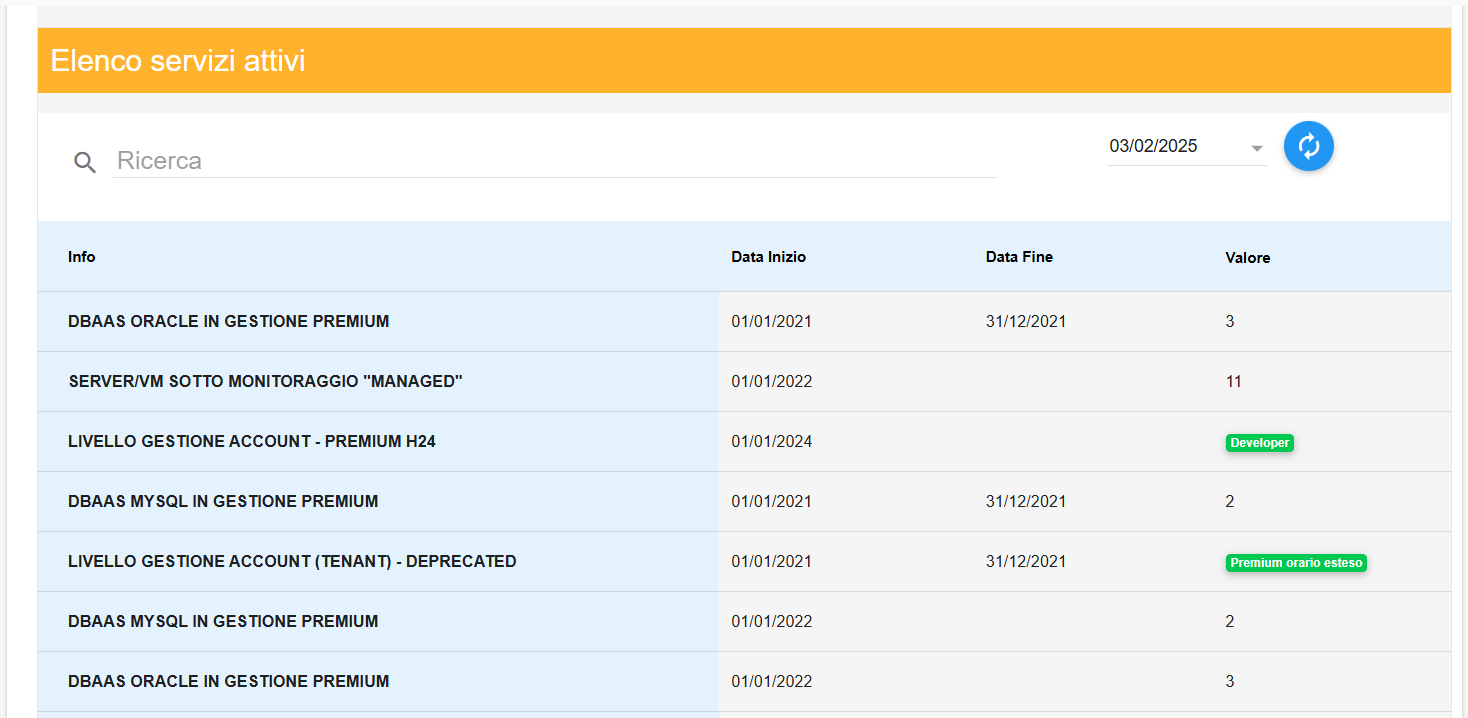Click the Valore column header
Image resolution: width=1468 pixels, height=718 pixels.
point(1248,258)
